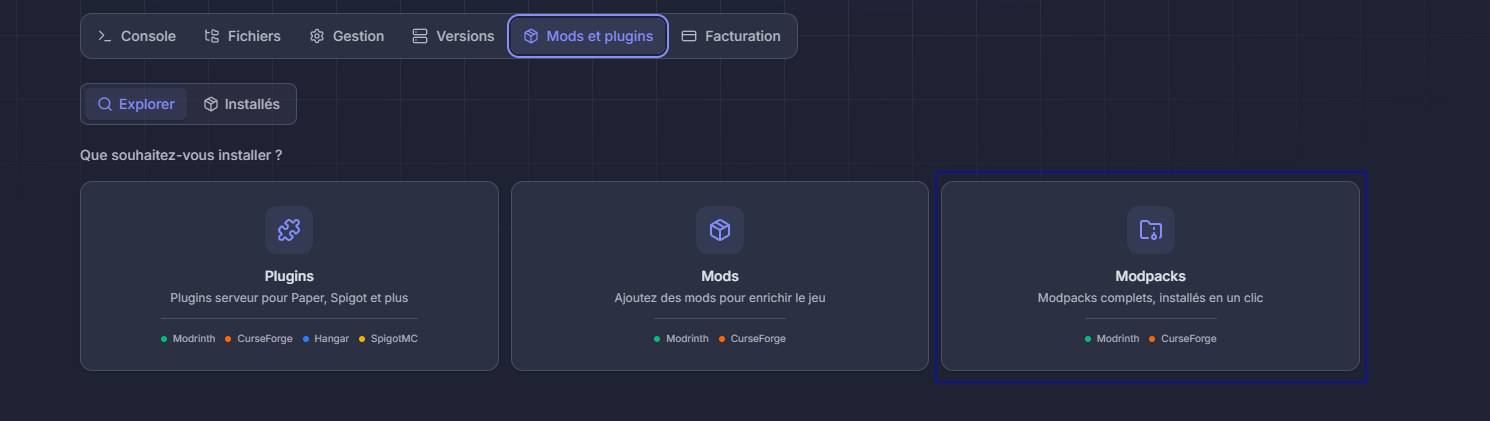
Task: Open the Modpacks card title
Action: pos(1150,276)
